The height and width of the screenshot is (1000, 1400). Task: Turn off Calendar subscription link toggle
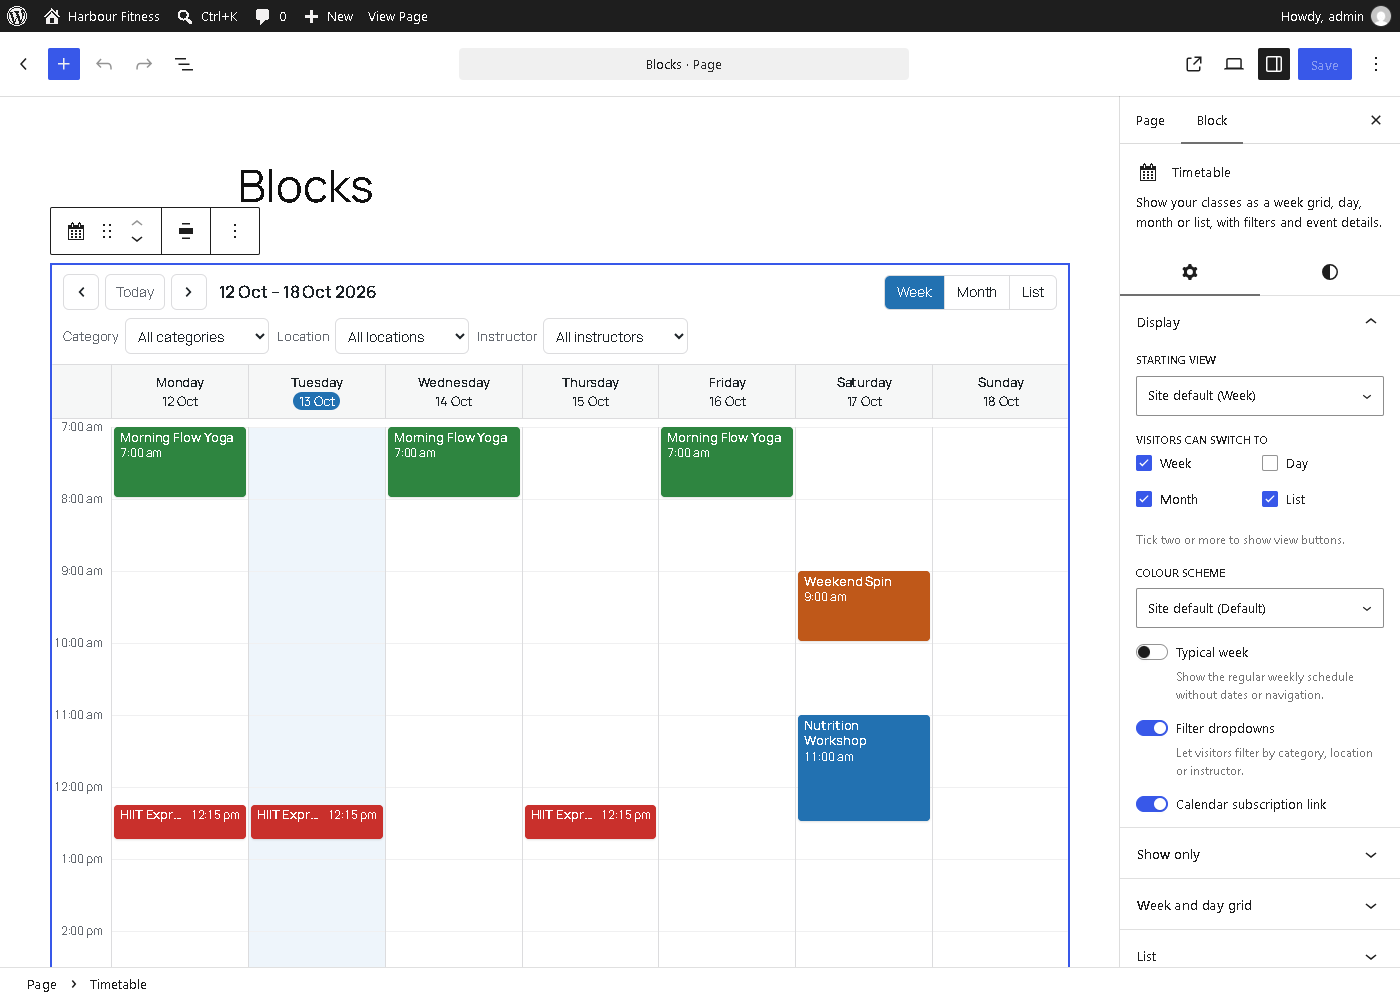[x=1152, y=804]
